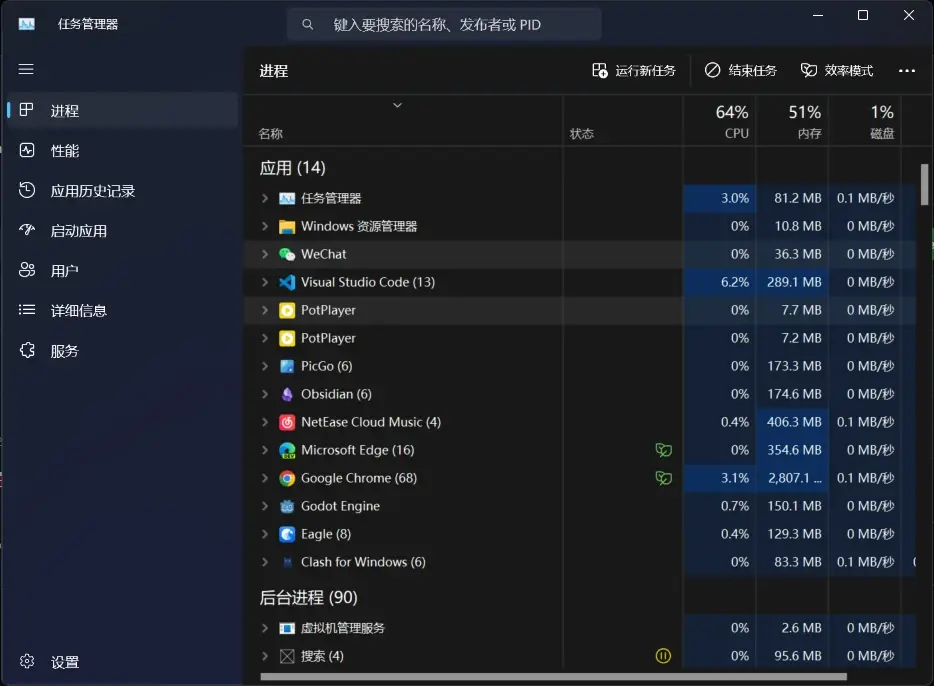Viewport: 934px width, 686px height.
Task: Click the 6.2% CPU cell
Action: click(x=720, y=282)
